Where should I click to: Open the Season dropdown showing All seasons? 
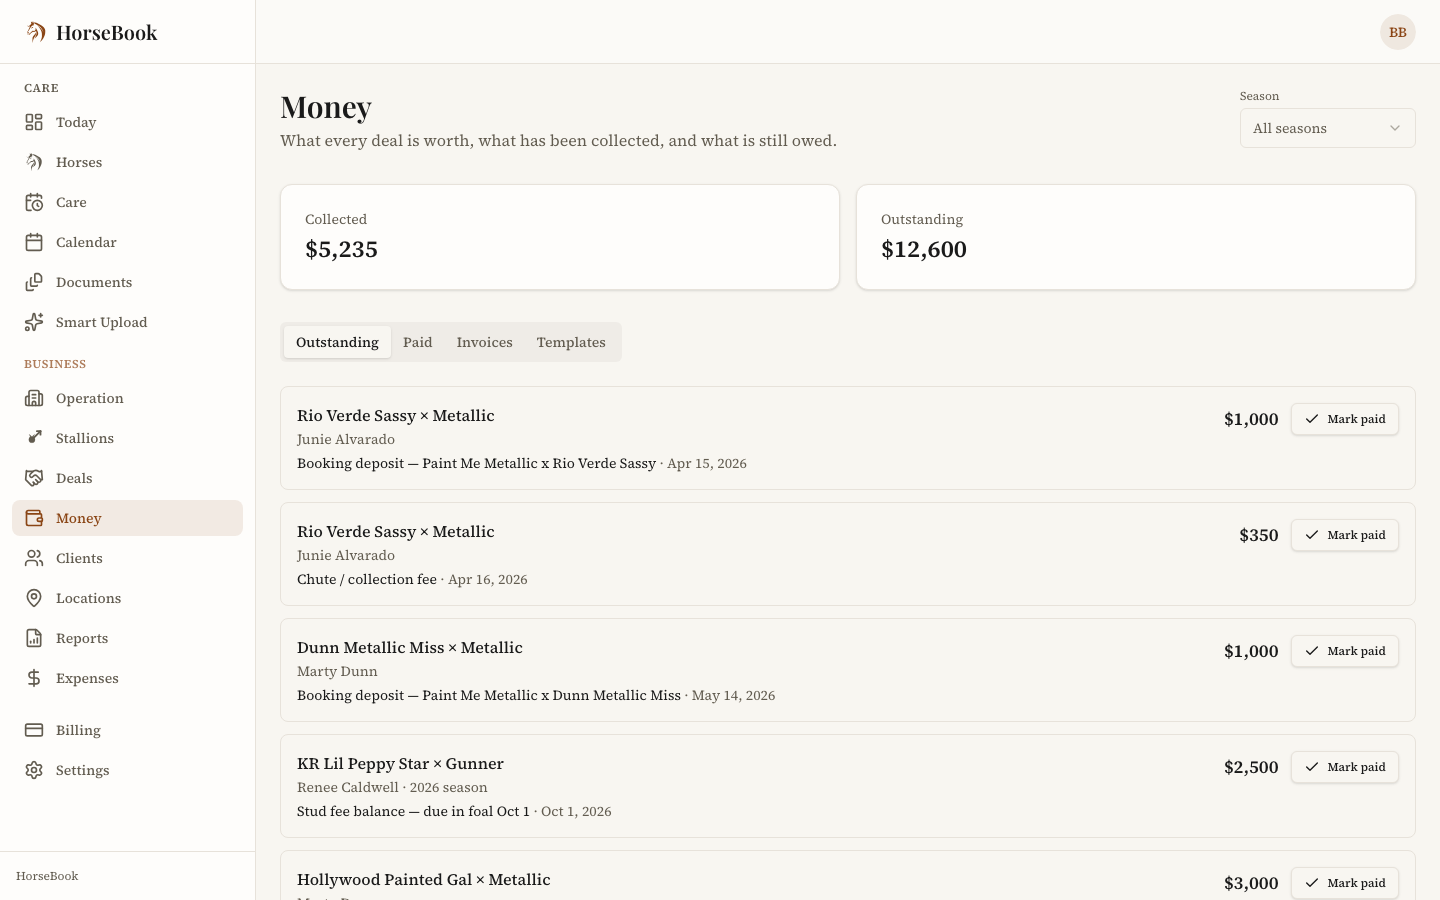coord(1327,128)
